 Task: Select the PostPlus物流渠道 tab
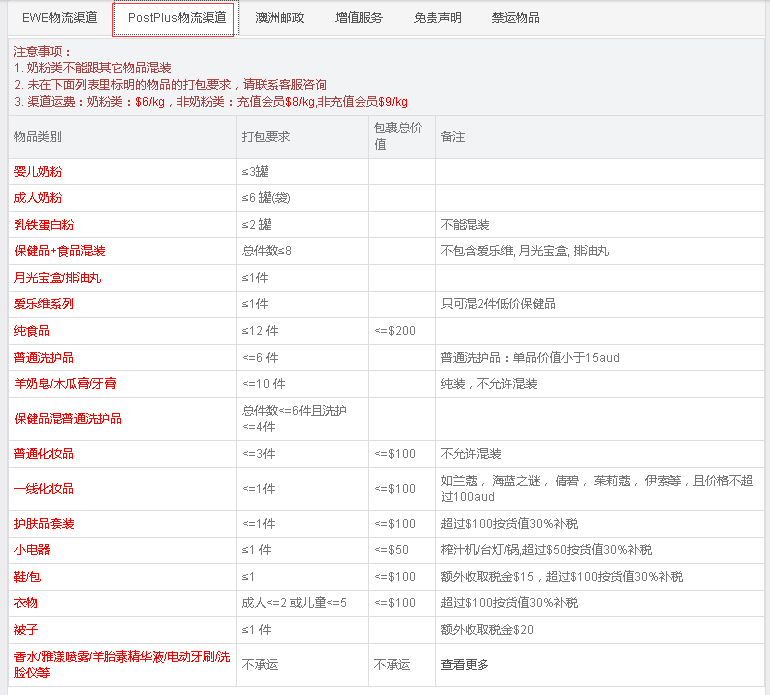tap(176, 18)
